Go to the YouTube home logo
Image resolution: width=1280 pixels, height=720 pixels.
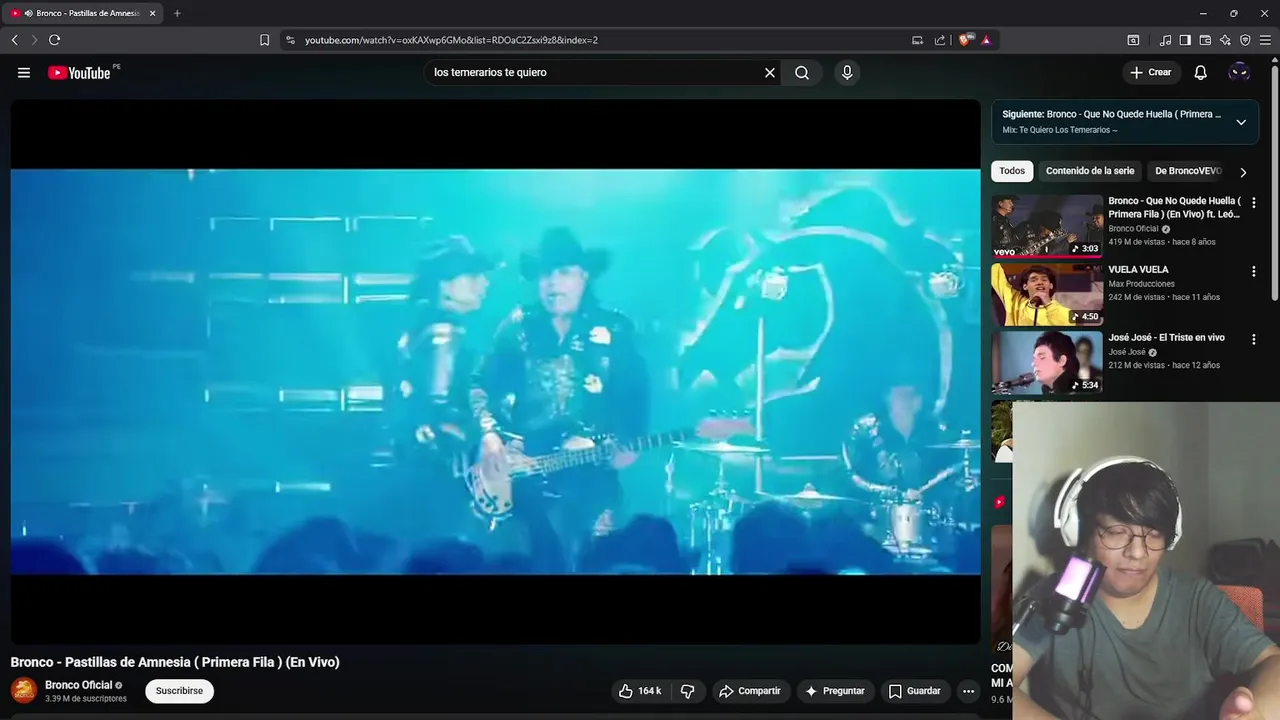pos(79,72)
